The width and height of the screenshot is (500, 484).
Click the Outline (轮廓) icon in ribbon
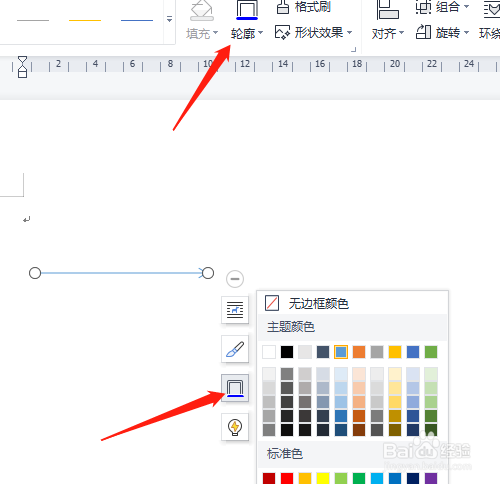click(247, 10)
